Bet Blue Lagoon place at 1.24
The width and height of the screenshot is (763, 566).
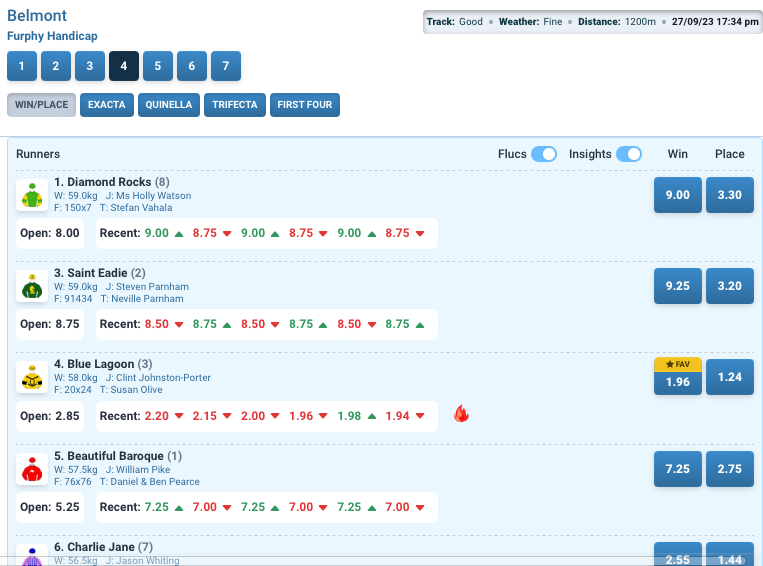[x=729, y=377]
